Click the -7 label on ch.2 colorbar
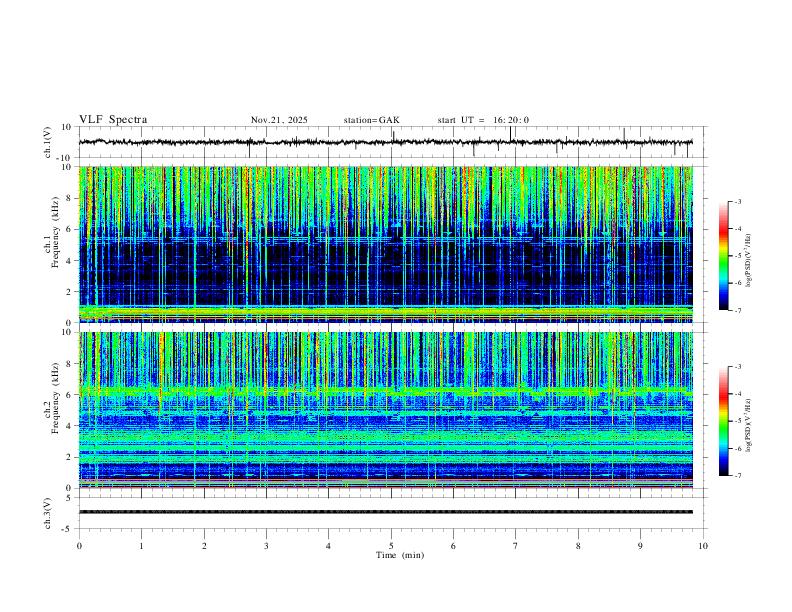Screen dimensions: 792x612 737,475
